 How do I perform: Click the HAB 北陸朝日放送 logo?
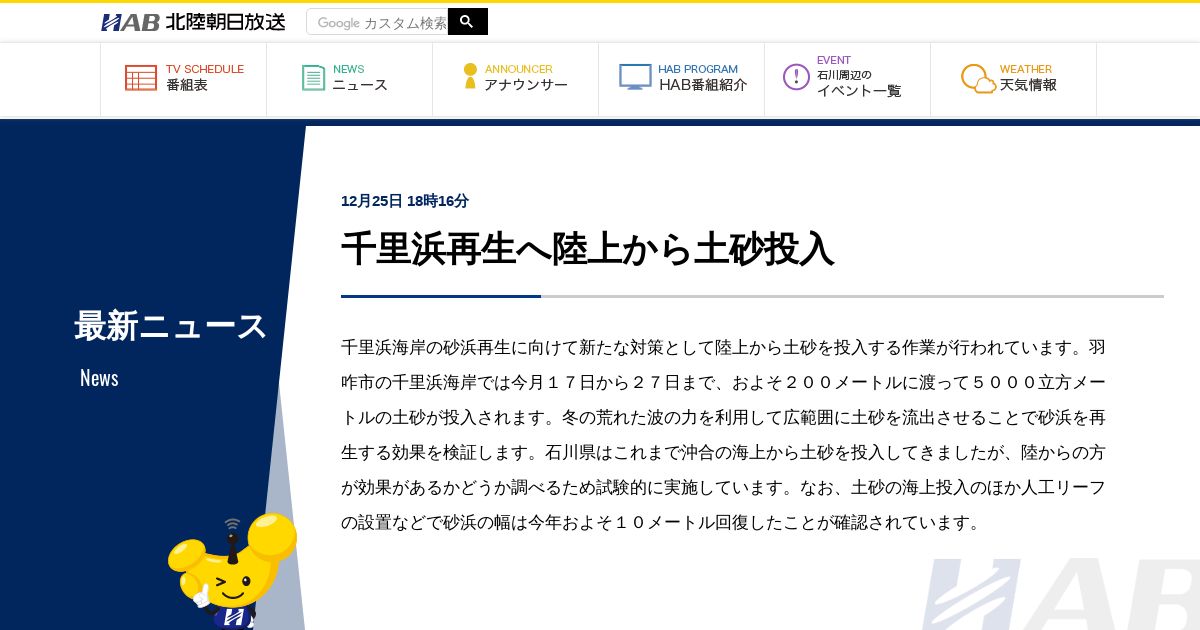(x=193, y=22)
